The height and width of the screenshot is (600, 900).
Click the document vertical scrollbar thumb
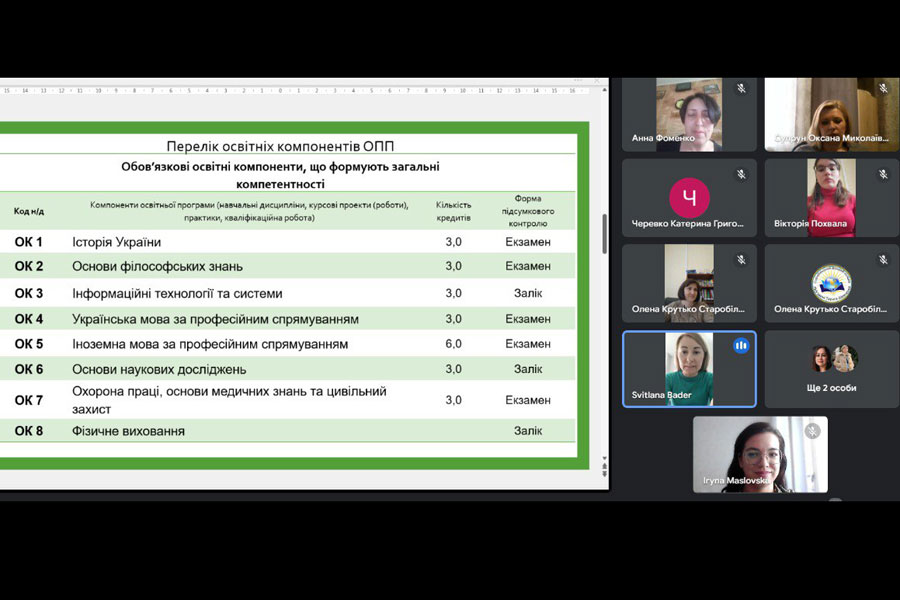[604, 234]
